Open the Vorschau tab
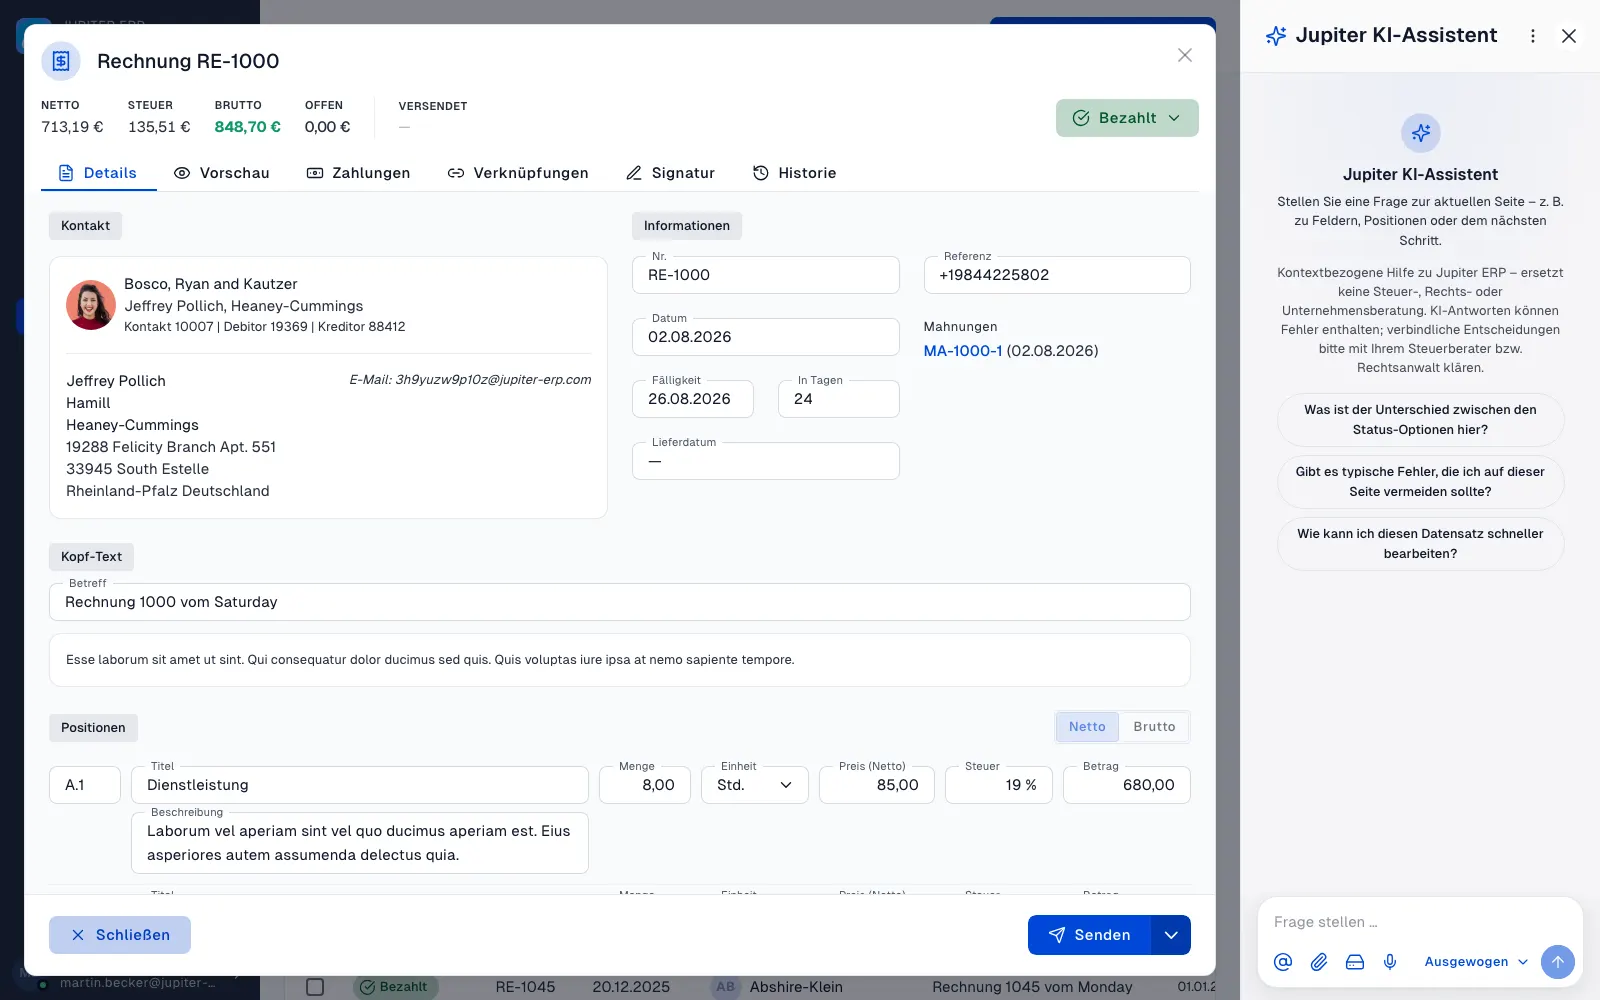The width and height of the screenshot is (1600, 1000). (222, 173)
